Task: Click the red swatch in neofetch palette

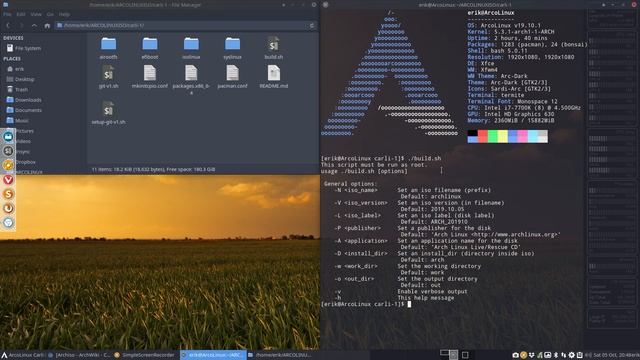Action: point(482,136)
